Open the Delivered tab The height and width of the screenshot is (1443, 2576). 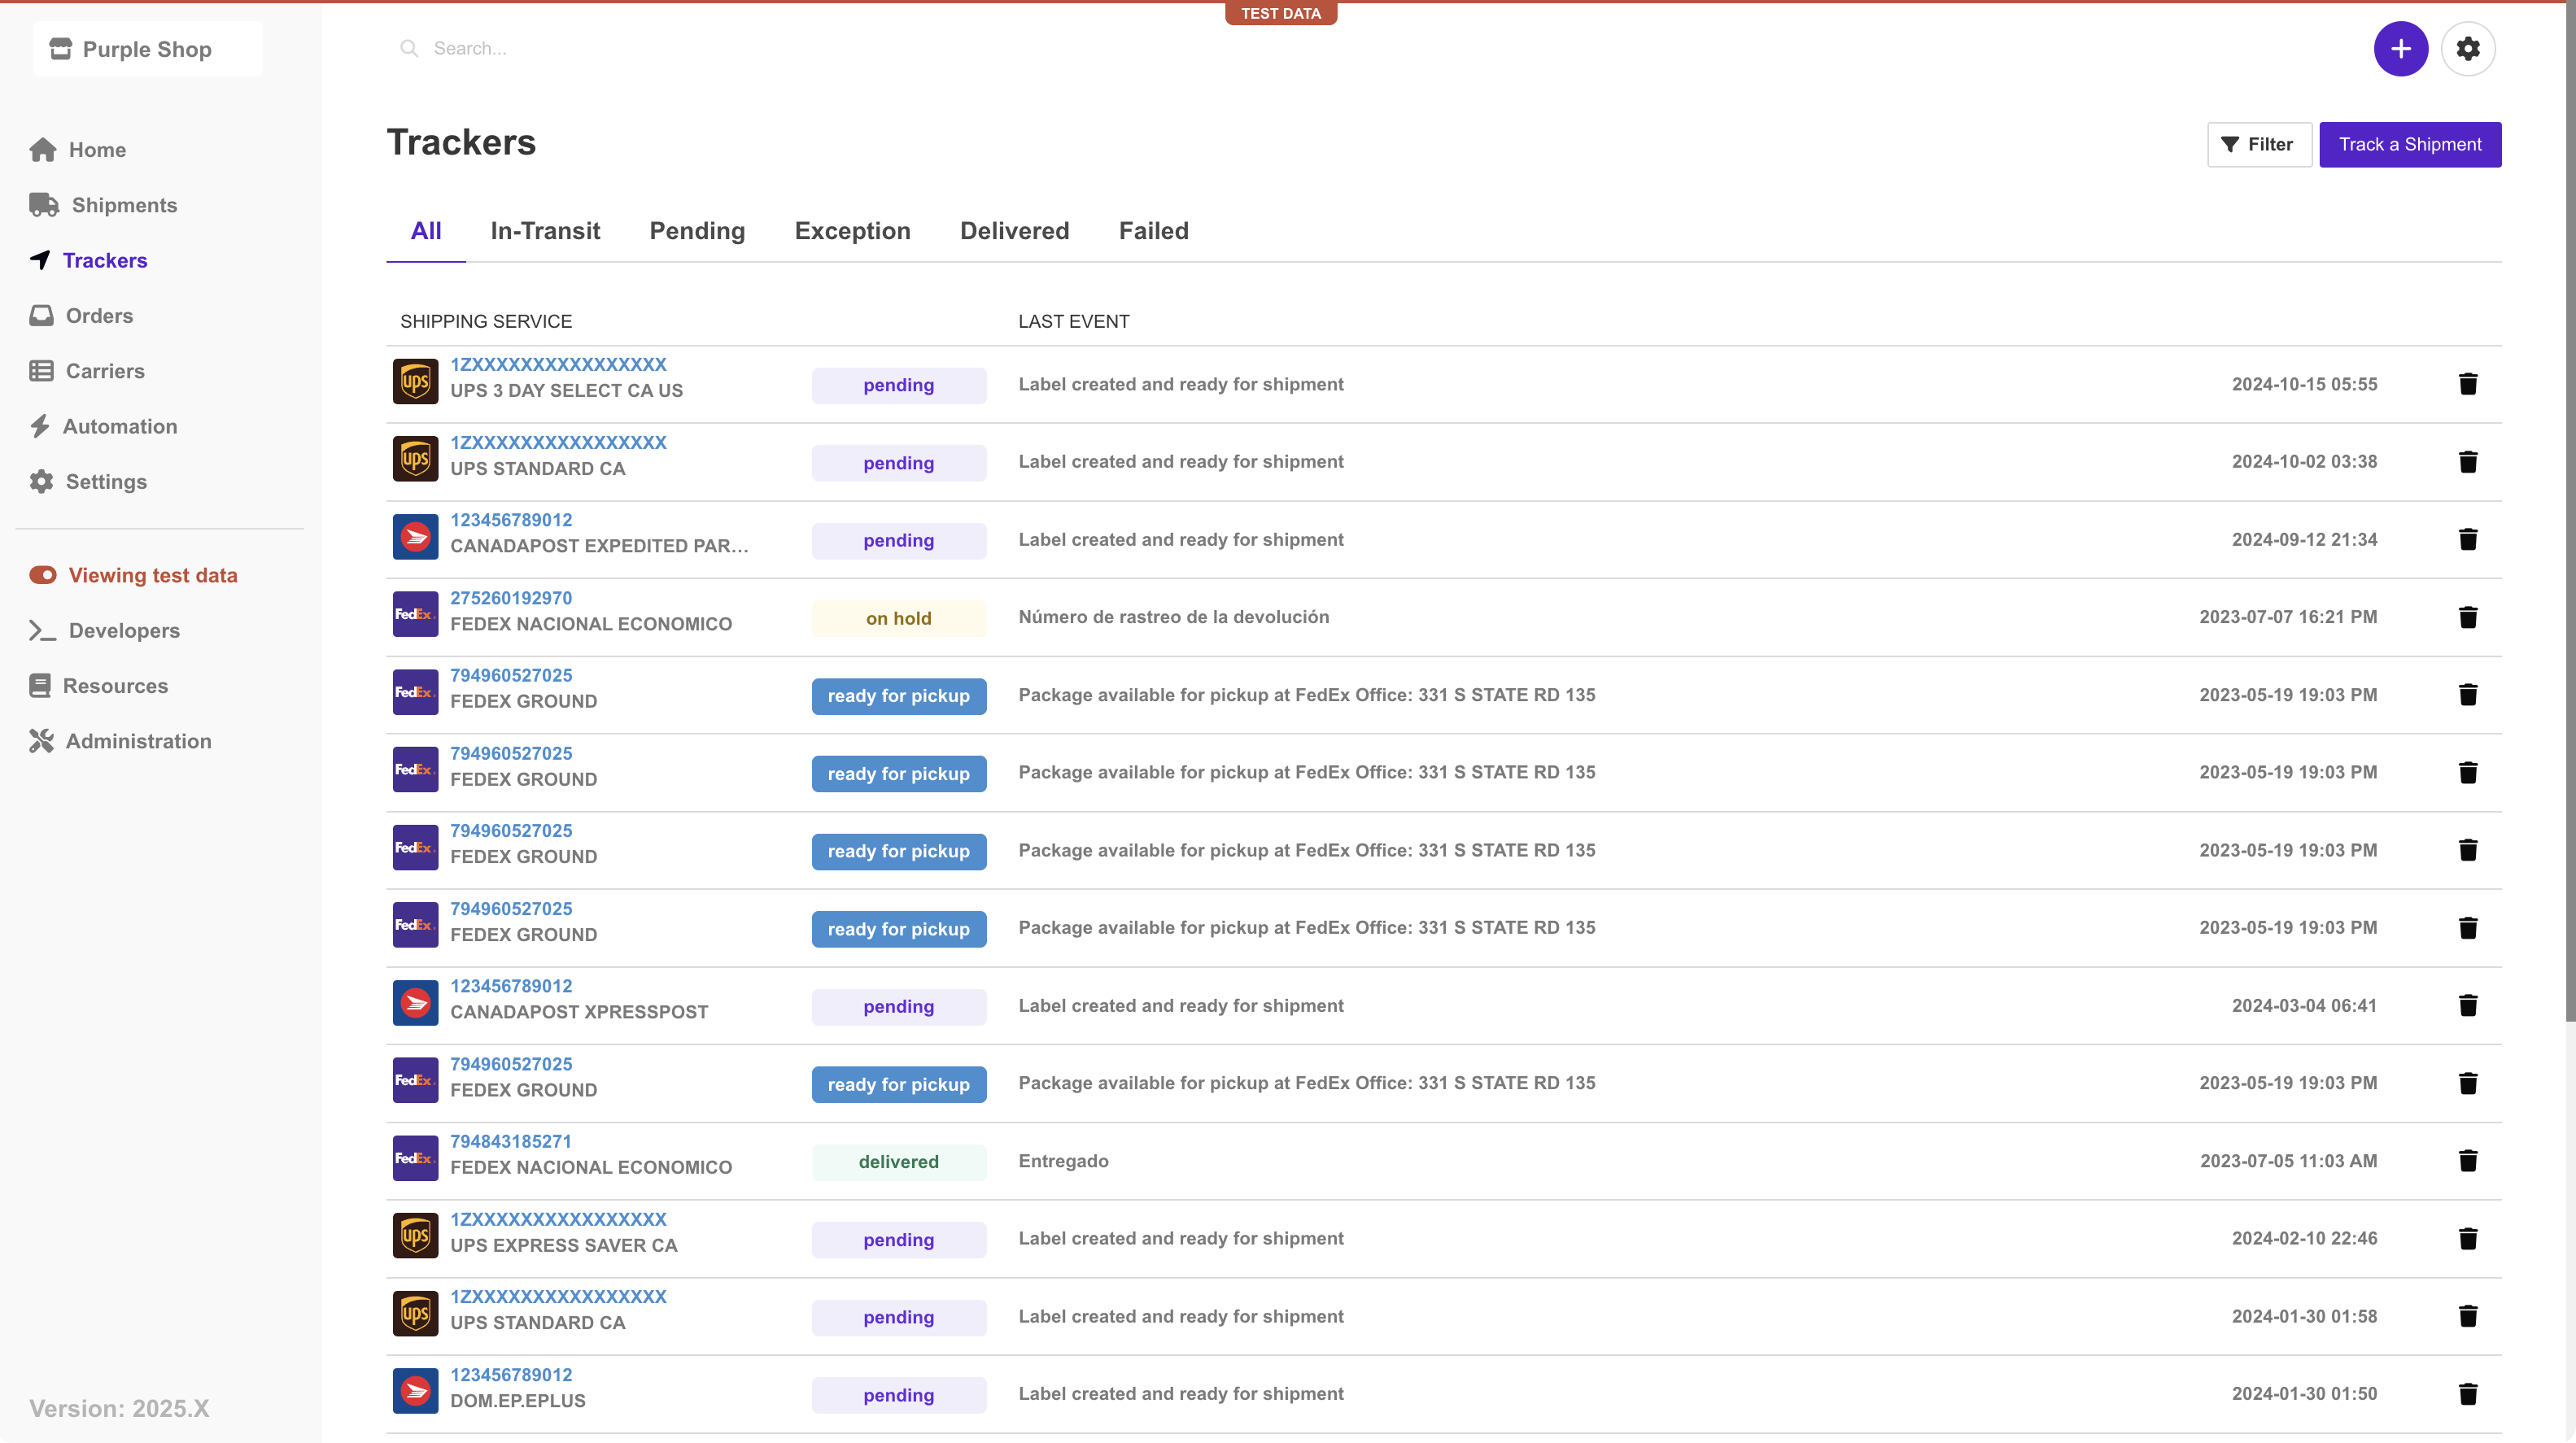[1014, 231]
